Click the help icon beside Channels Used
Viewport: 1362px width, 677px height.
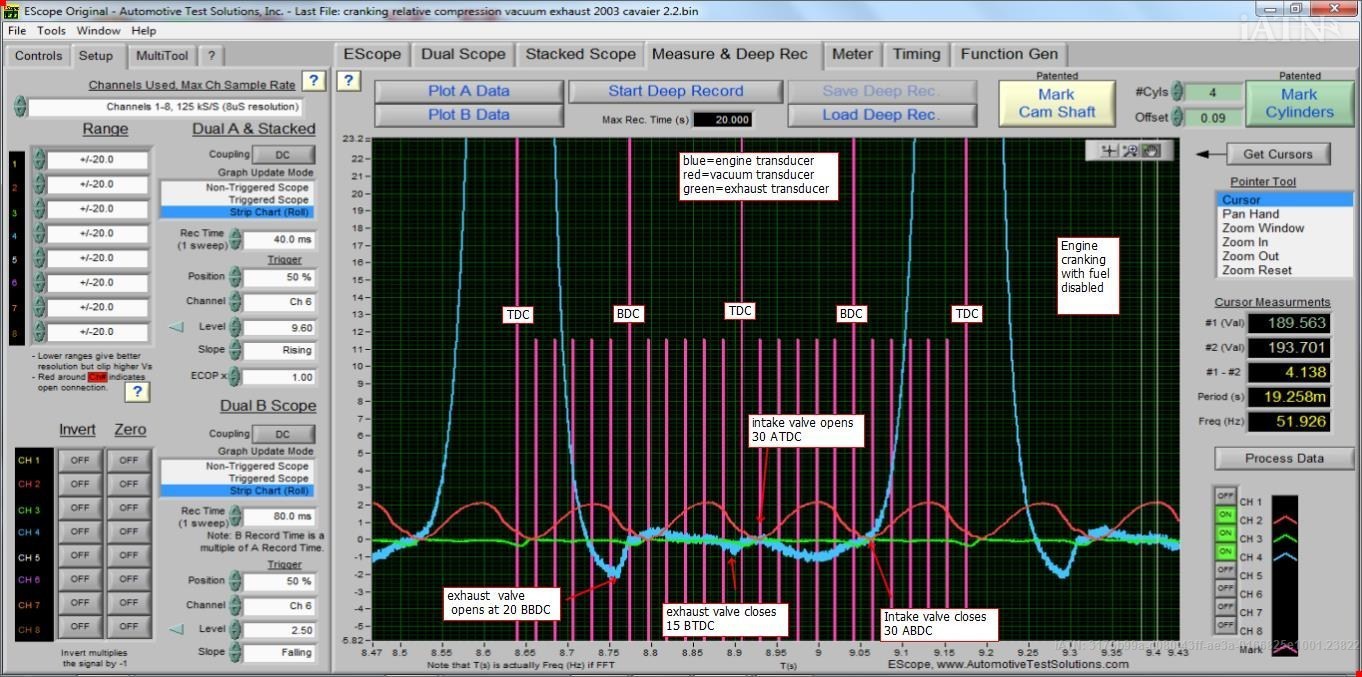[313, 81]
